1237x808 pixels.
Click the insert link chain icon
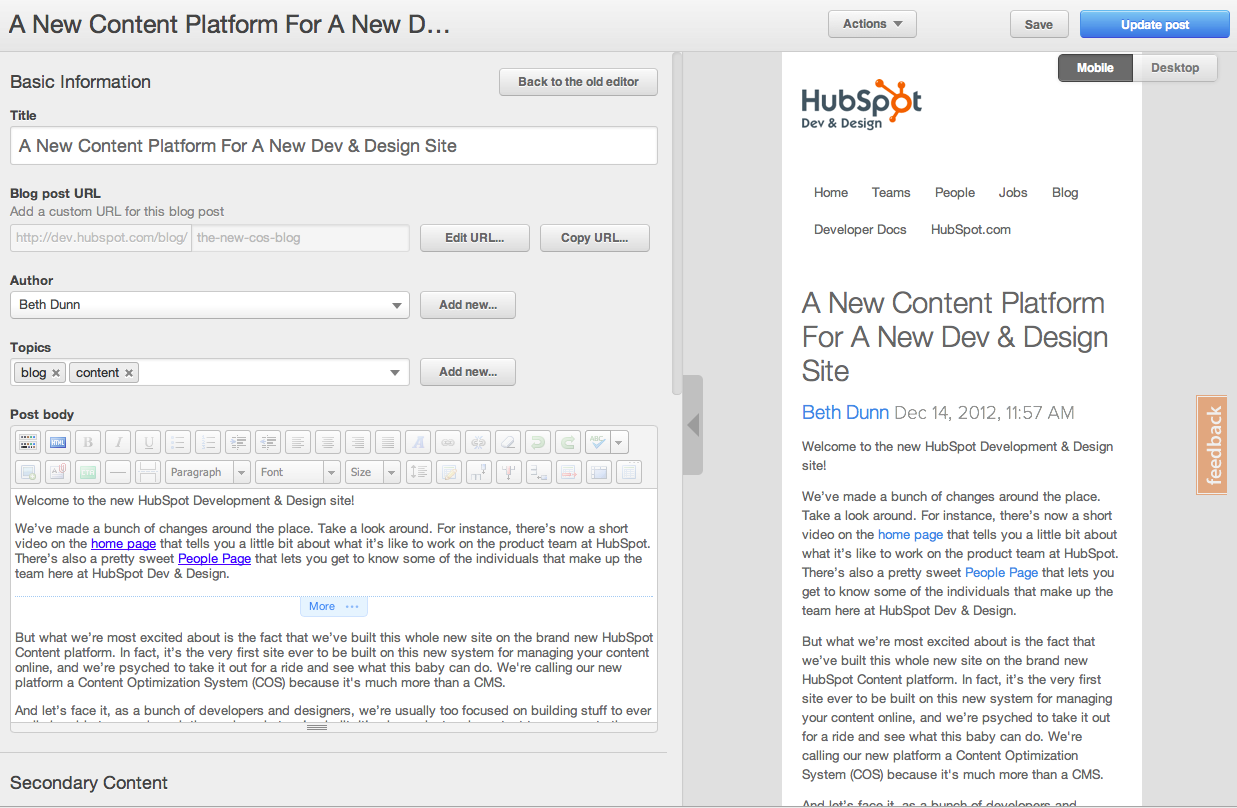point(448,442)
